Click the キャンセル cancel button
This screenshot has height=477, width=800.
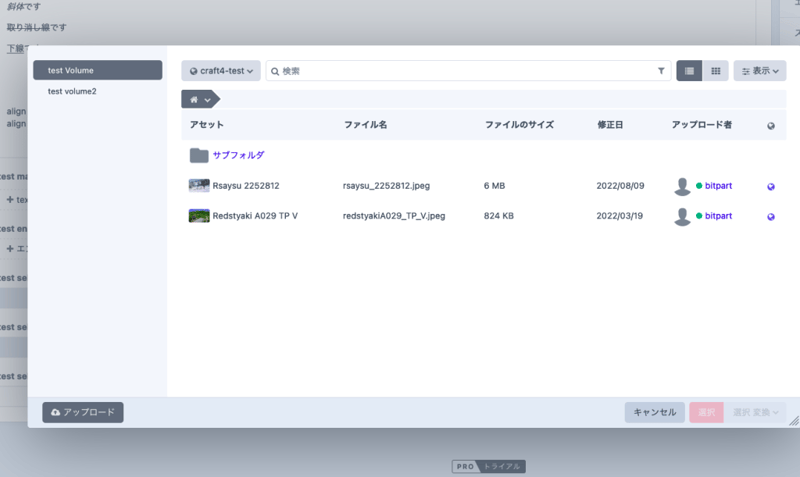(654, 412)
